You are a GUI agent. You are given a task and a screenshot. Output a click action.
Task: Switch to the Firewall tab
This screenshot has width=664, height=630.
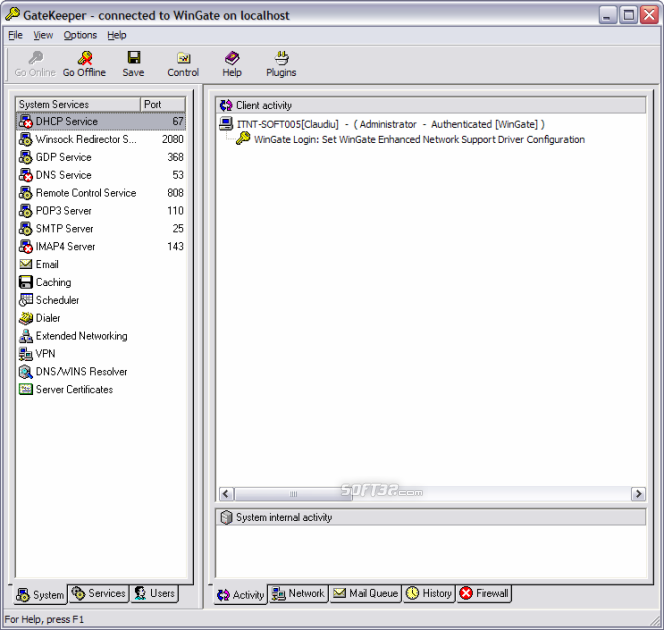[x=484, y=593]
